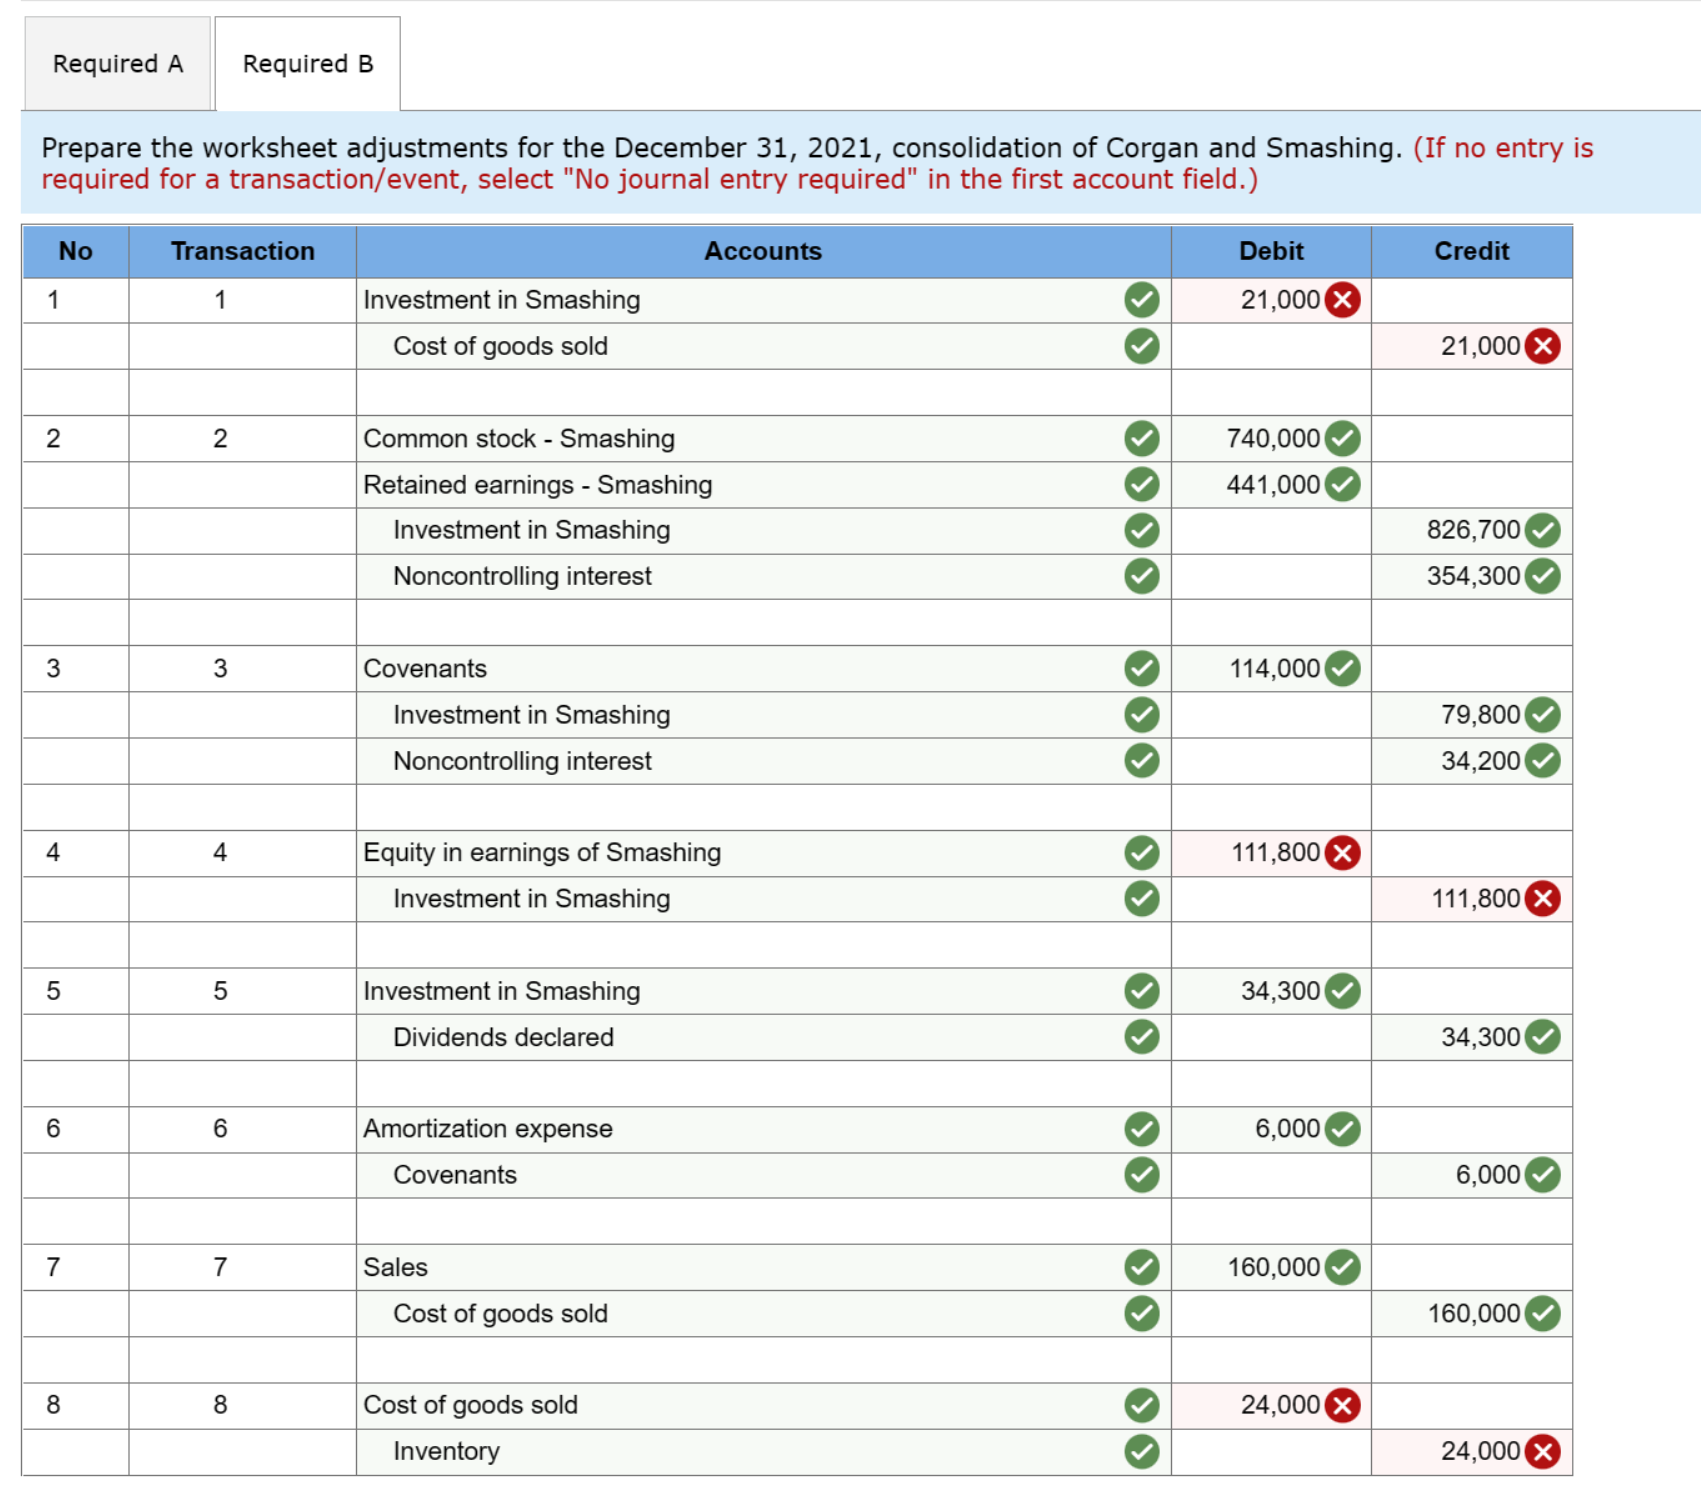The height and width of the screenshot is (1492, 1701).
Task: Select the Amortization expense account field
Action: point(763,1129)
